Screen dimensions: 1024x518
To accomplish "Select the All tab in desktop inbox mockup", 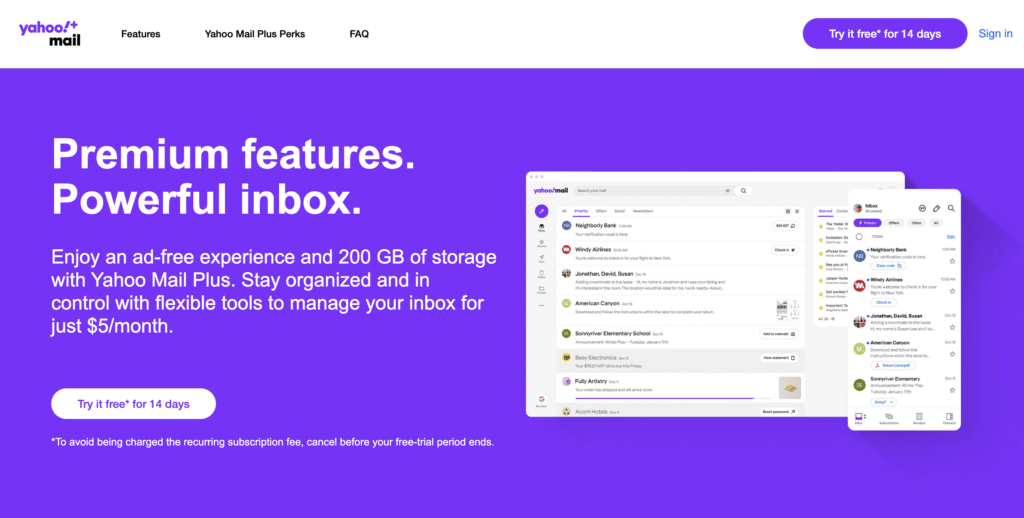I will [x=564, y=211].
